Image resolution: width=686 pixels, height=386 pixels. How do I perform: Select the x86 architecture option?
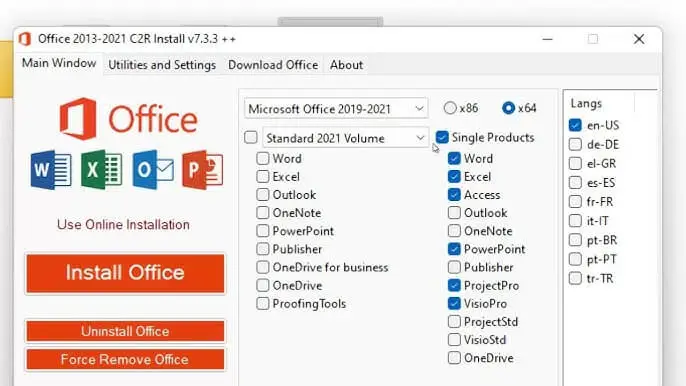point(450,108)
